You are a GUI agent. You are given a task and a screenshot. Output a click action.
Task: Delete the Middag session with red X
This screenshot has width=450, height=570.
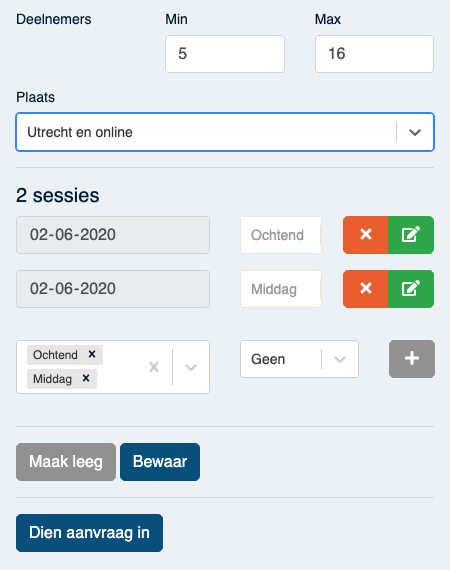(x=366, y=289)
